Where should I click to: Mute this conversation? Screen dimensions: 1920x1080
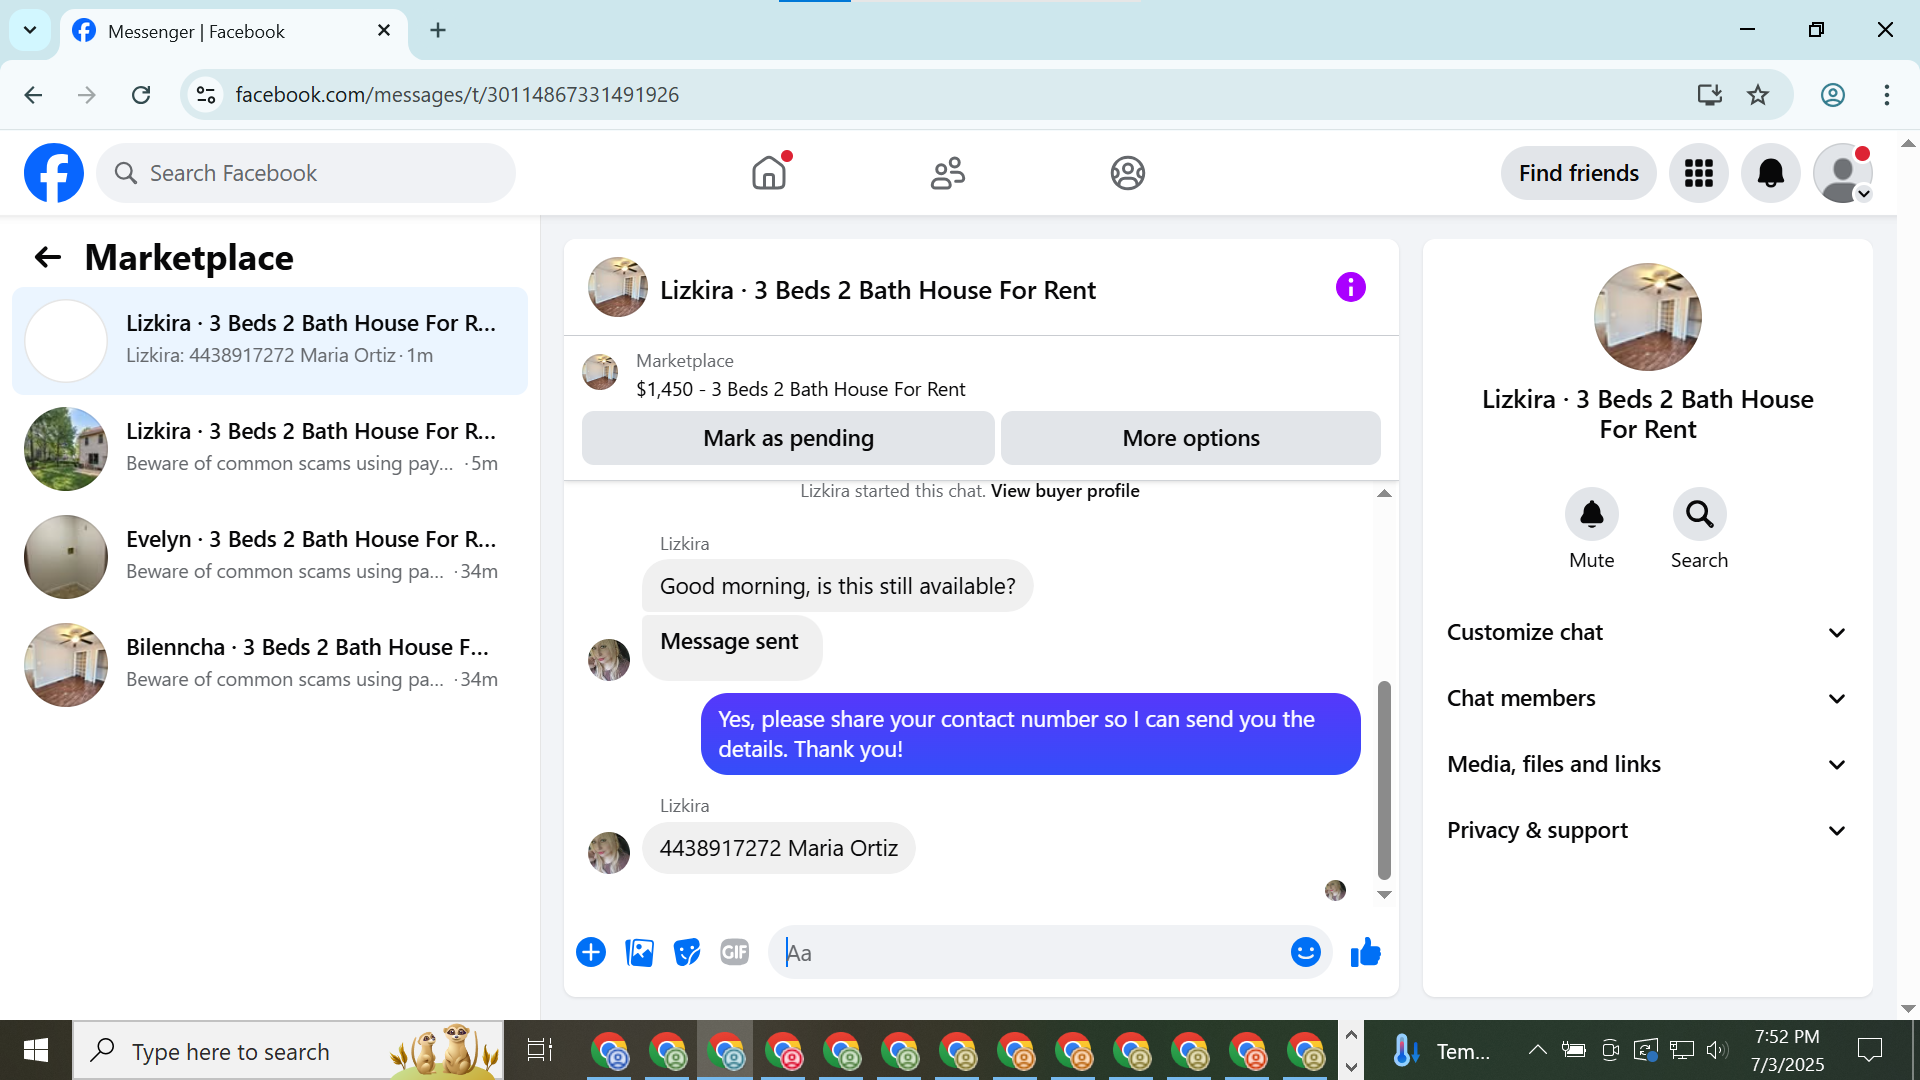coord(1591,515)
